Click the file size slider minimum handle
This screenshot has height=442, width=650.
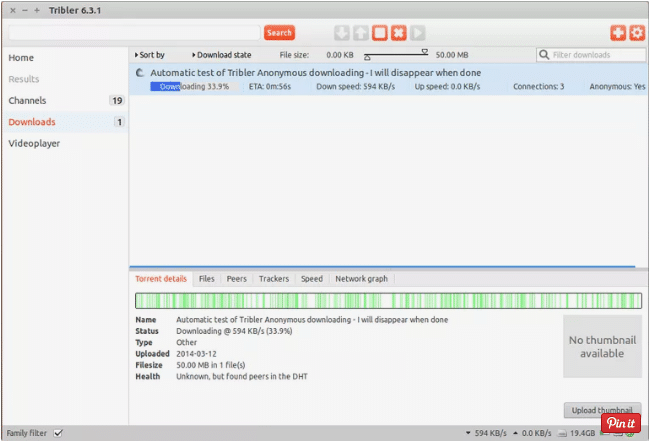(x=367, y=58)
